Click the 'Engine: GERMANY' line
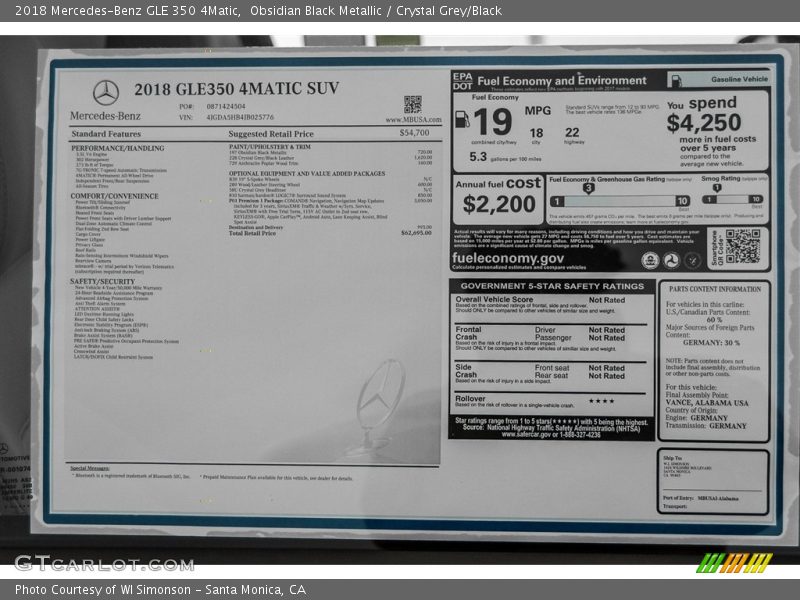 pyautogui.click(x=696, y=418)
